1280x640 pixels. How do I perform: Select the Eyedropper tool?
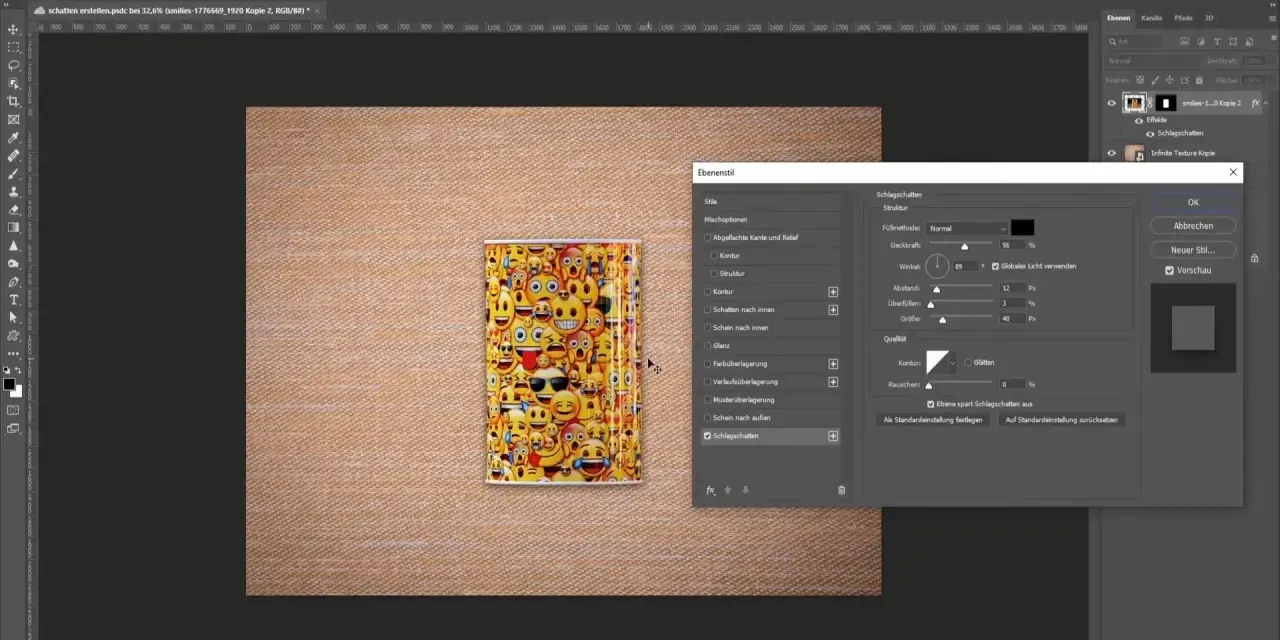click(14, 137)
